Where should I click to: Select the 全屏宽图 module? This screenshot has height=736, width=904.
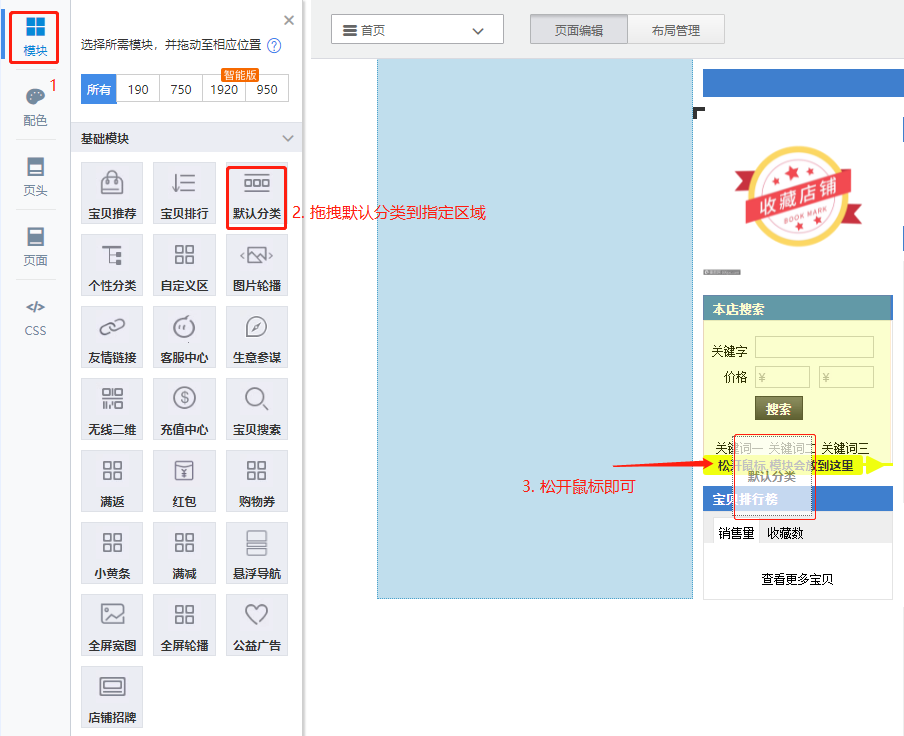point(112,625)
